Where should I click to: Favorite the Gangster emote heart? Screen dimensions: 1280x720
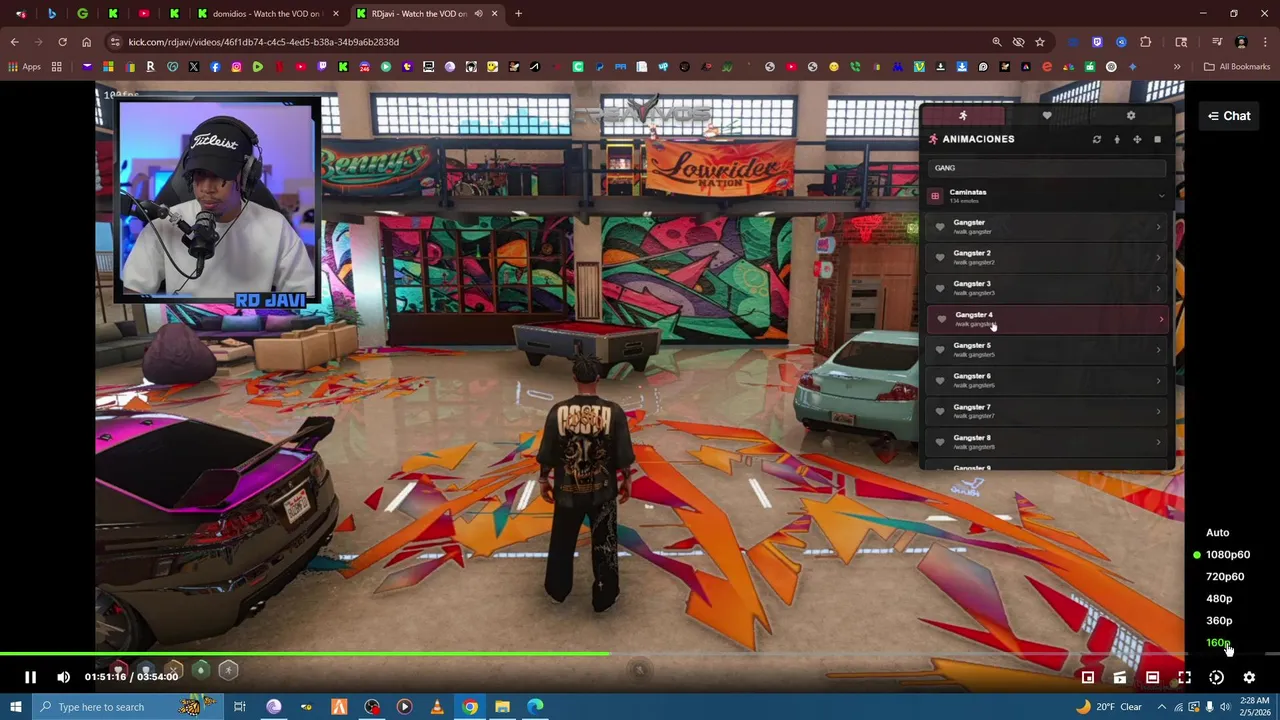click(x=940, y=227)
